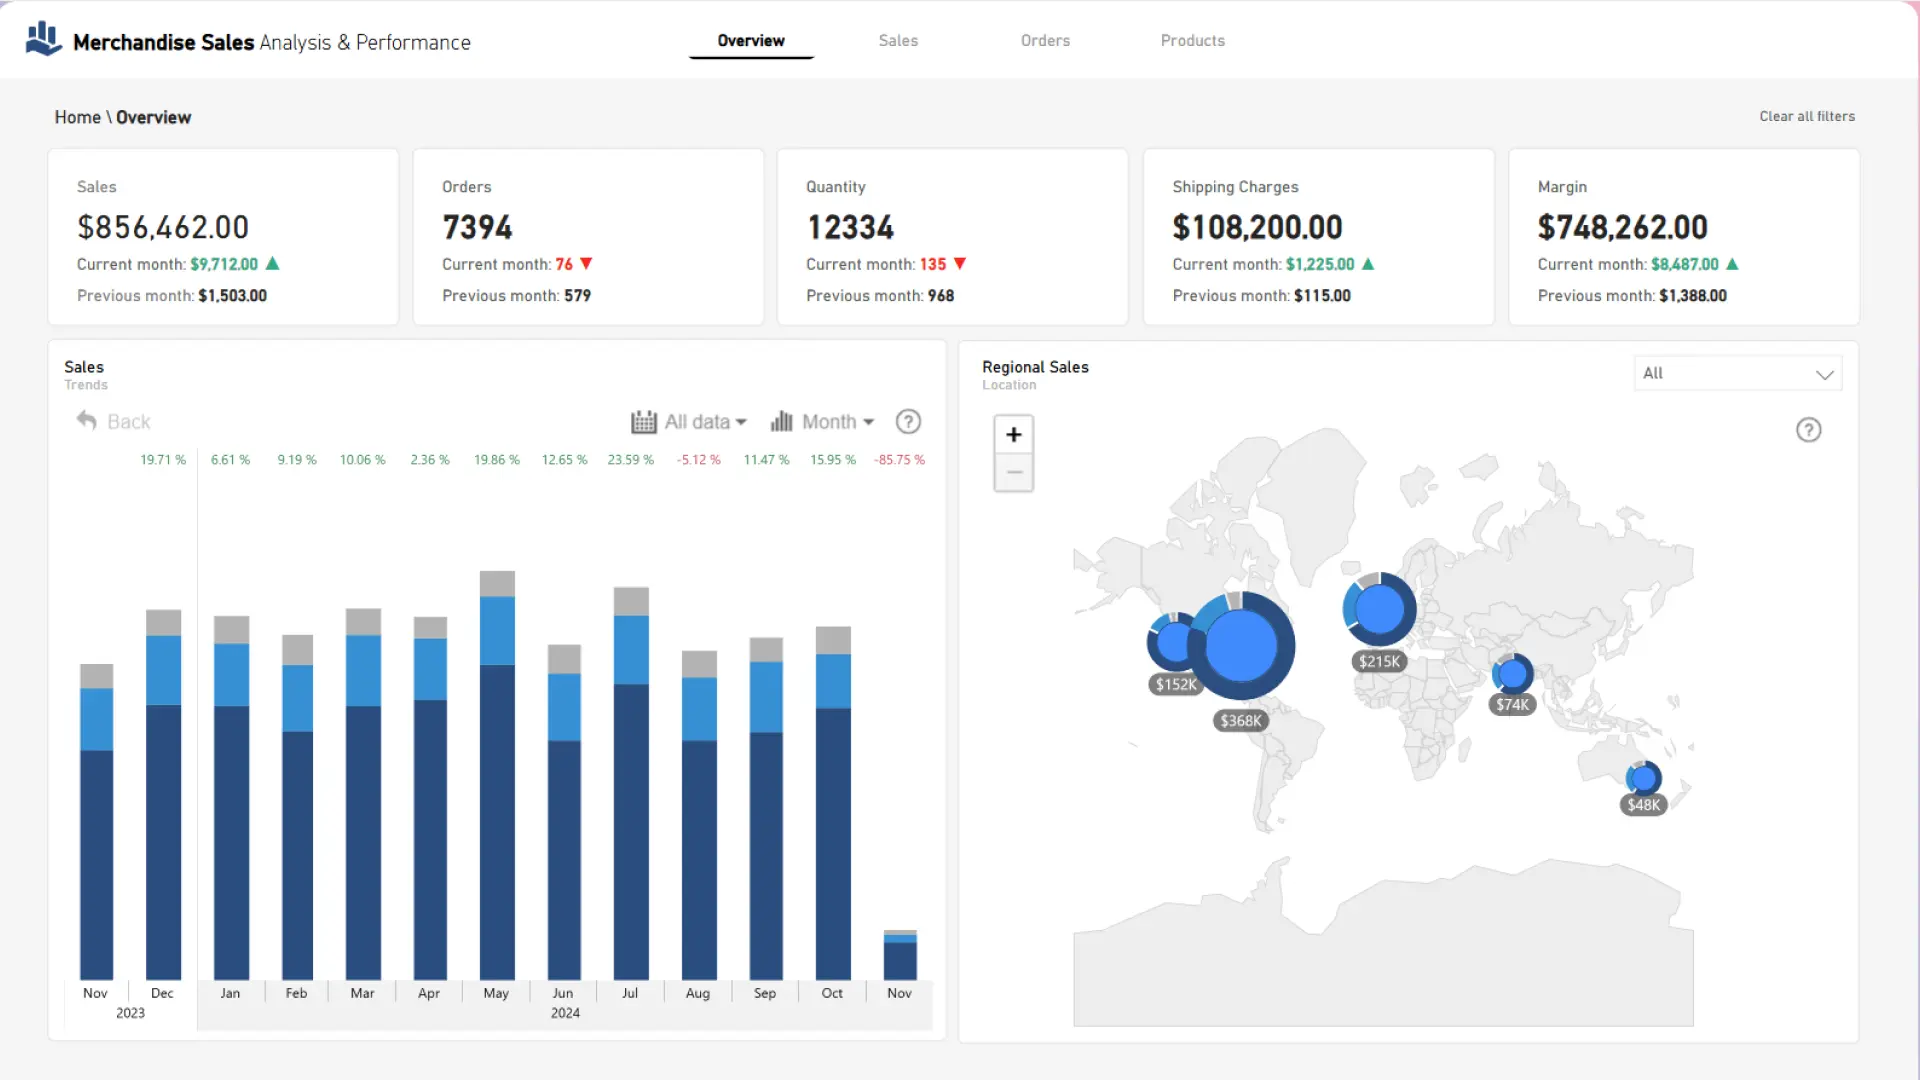The width and height of the screenshot is (1920, 1080).
Task: Click the -85.75 % growth label
Action: [899, 460]
